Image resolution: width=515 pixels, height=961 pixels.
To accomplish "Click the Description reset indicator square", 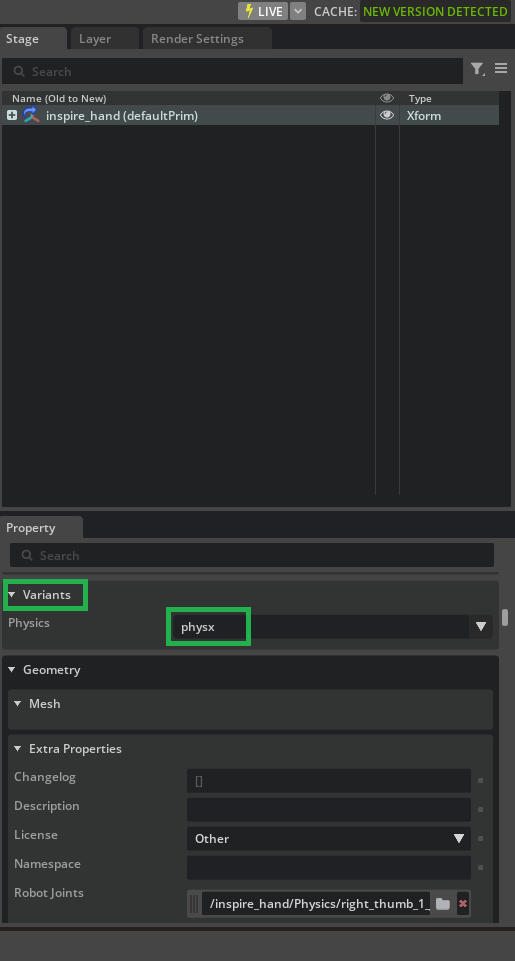I will click(x=480, y=810).
